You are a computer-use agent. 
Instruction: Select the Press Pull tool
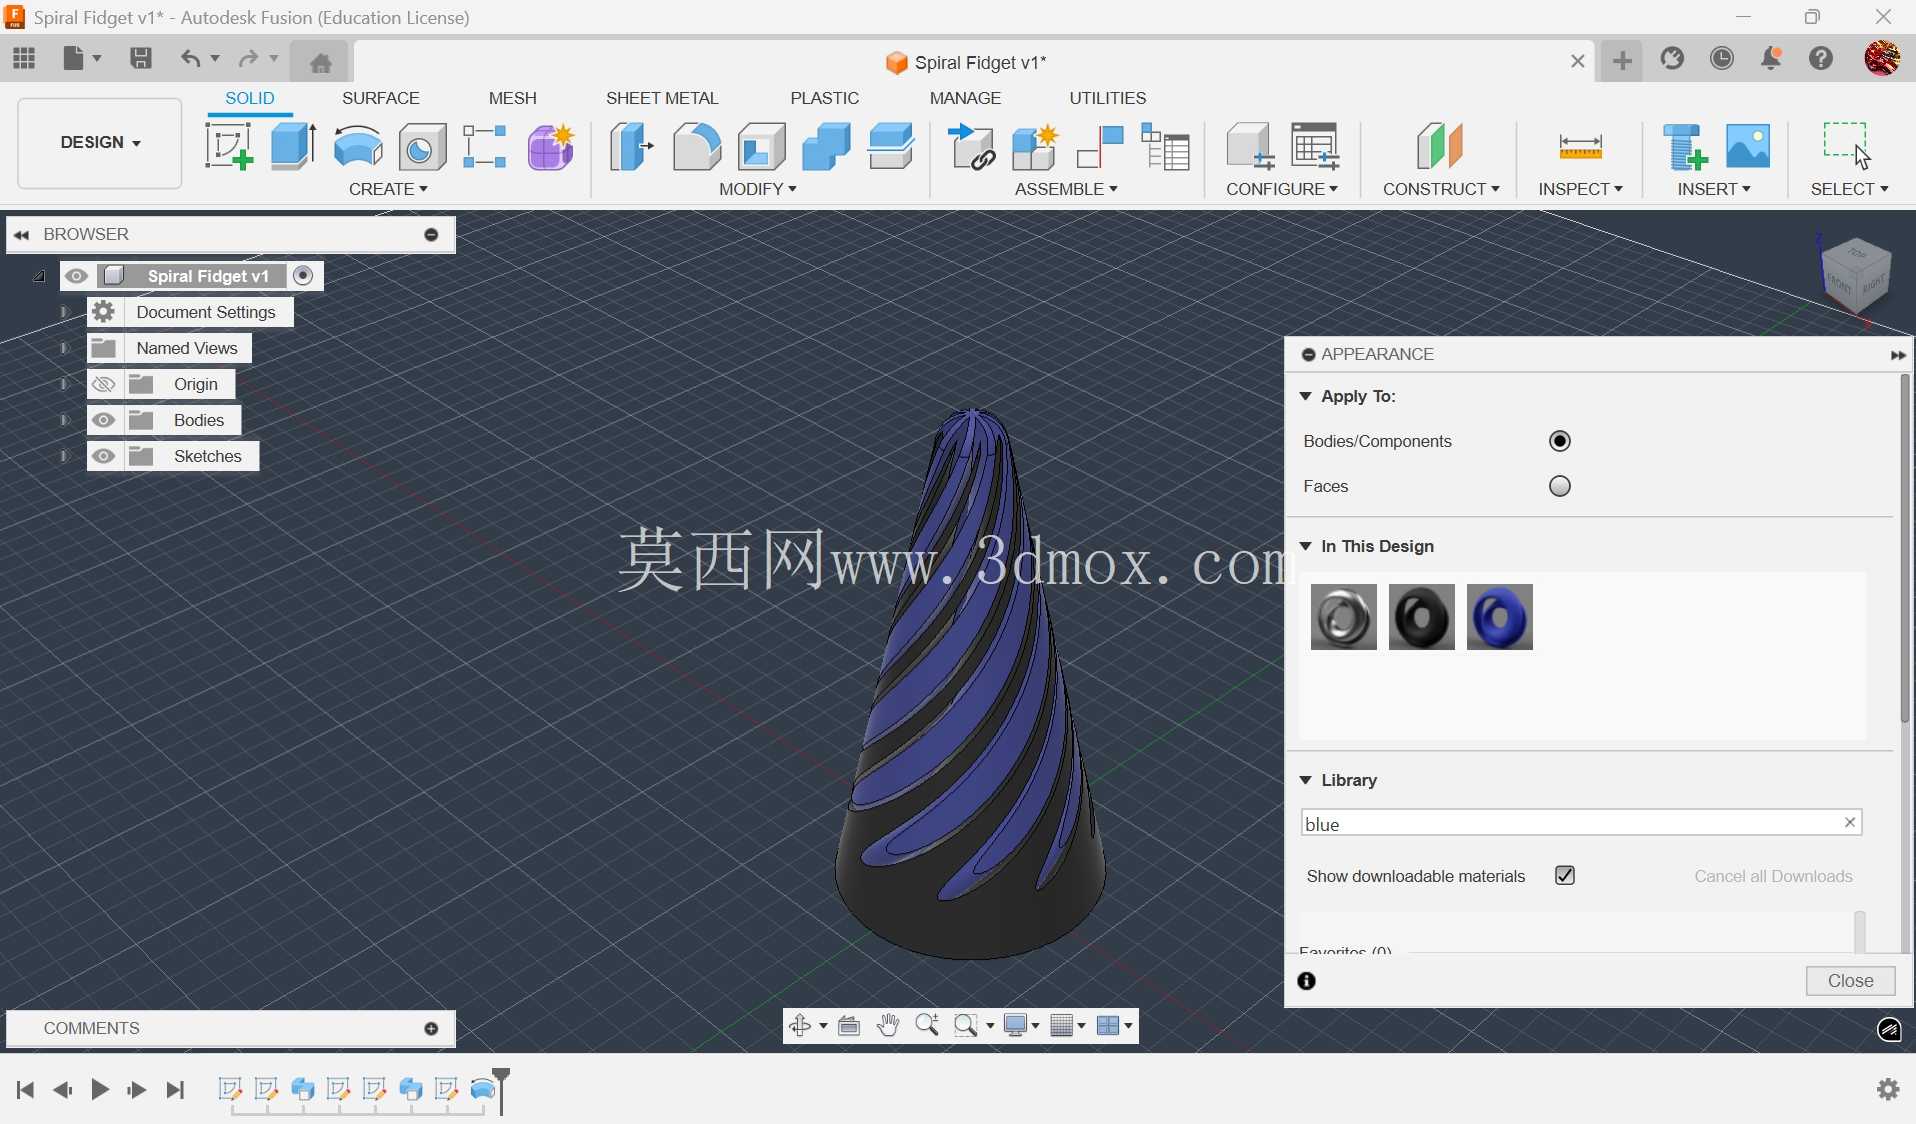[x=631, y=146]
